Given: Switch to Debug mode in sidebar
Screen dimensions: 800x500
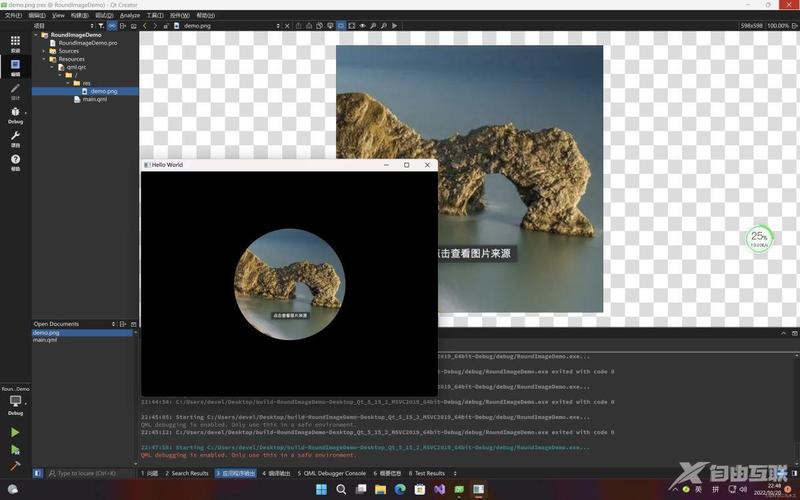Looking at the screenshot, I should pyautogui.click(x=15, y=115).
